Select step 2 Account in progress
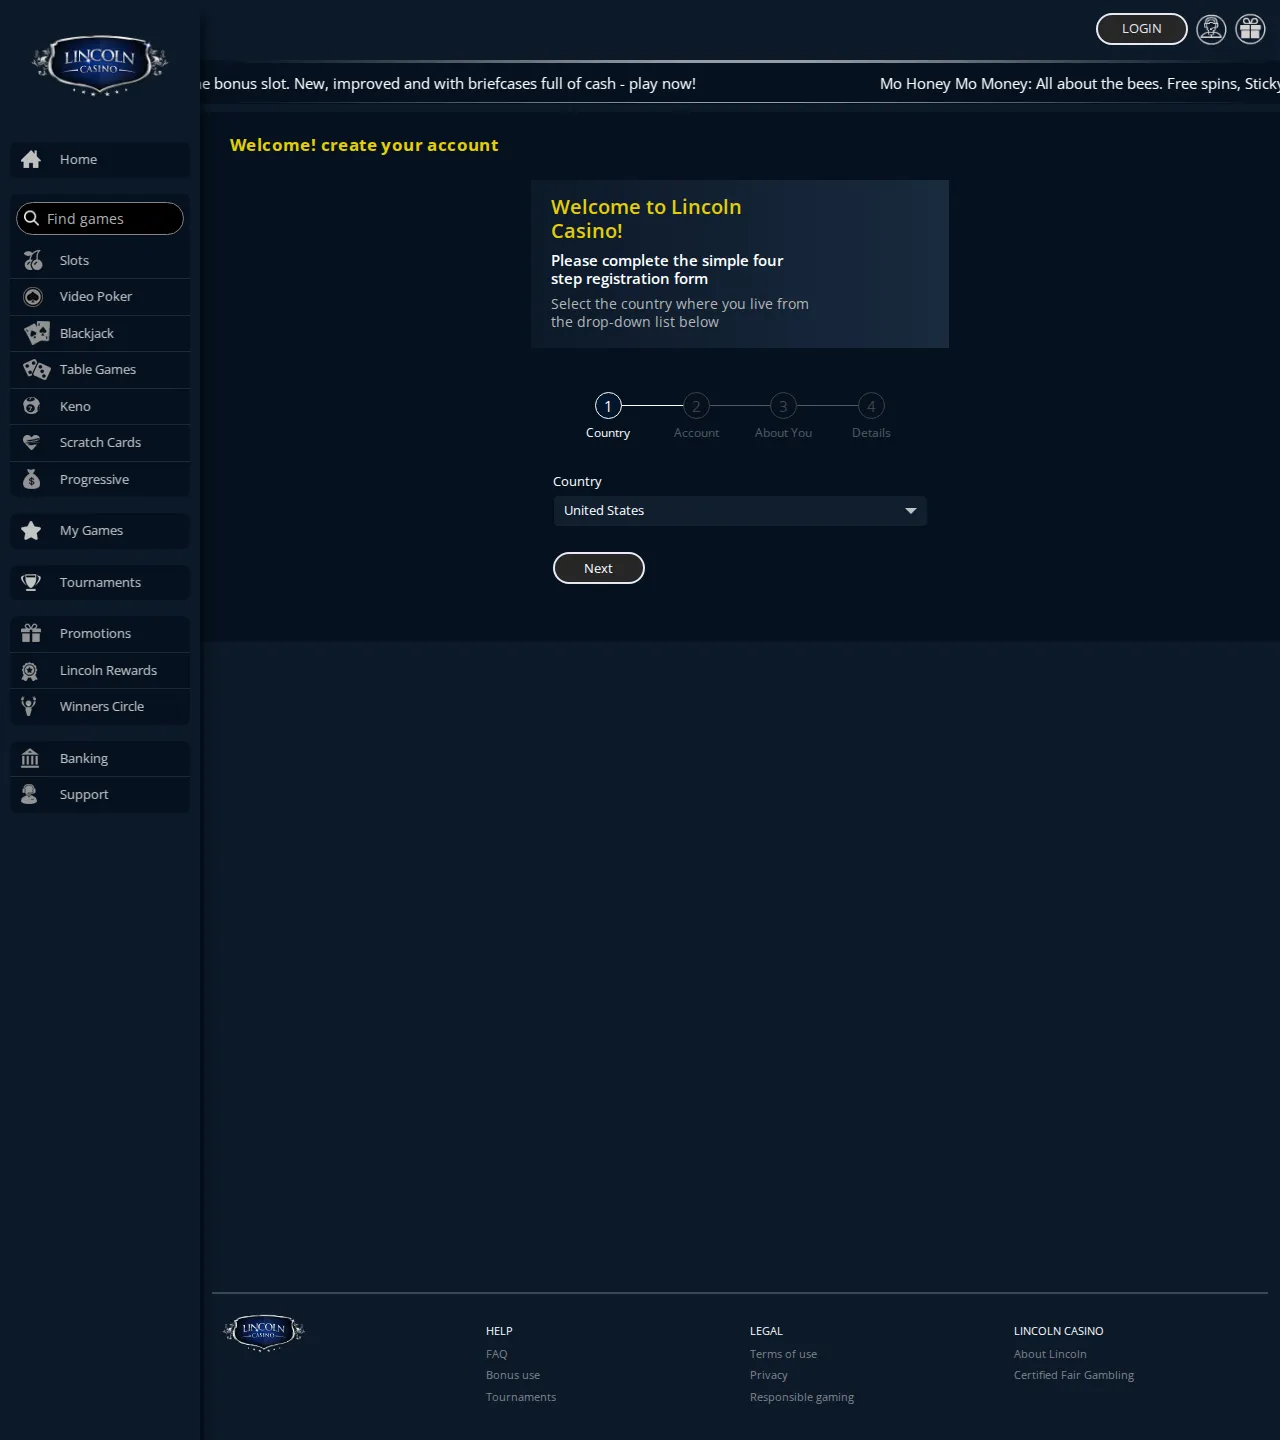Screen dimensions: 1280x1440 pos(696,415)
